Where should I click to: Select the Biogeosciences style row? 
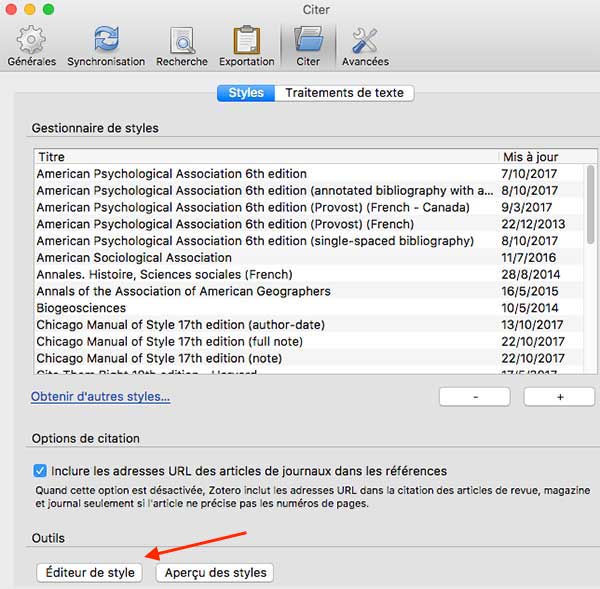click(x=308, y=308)
